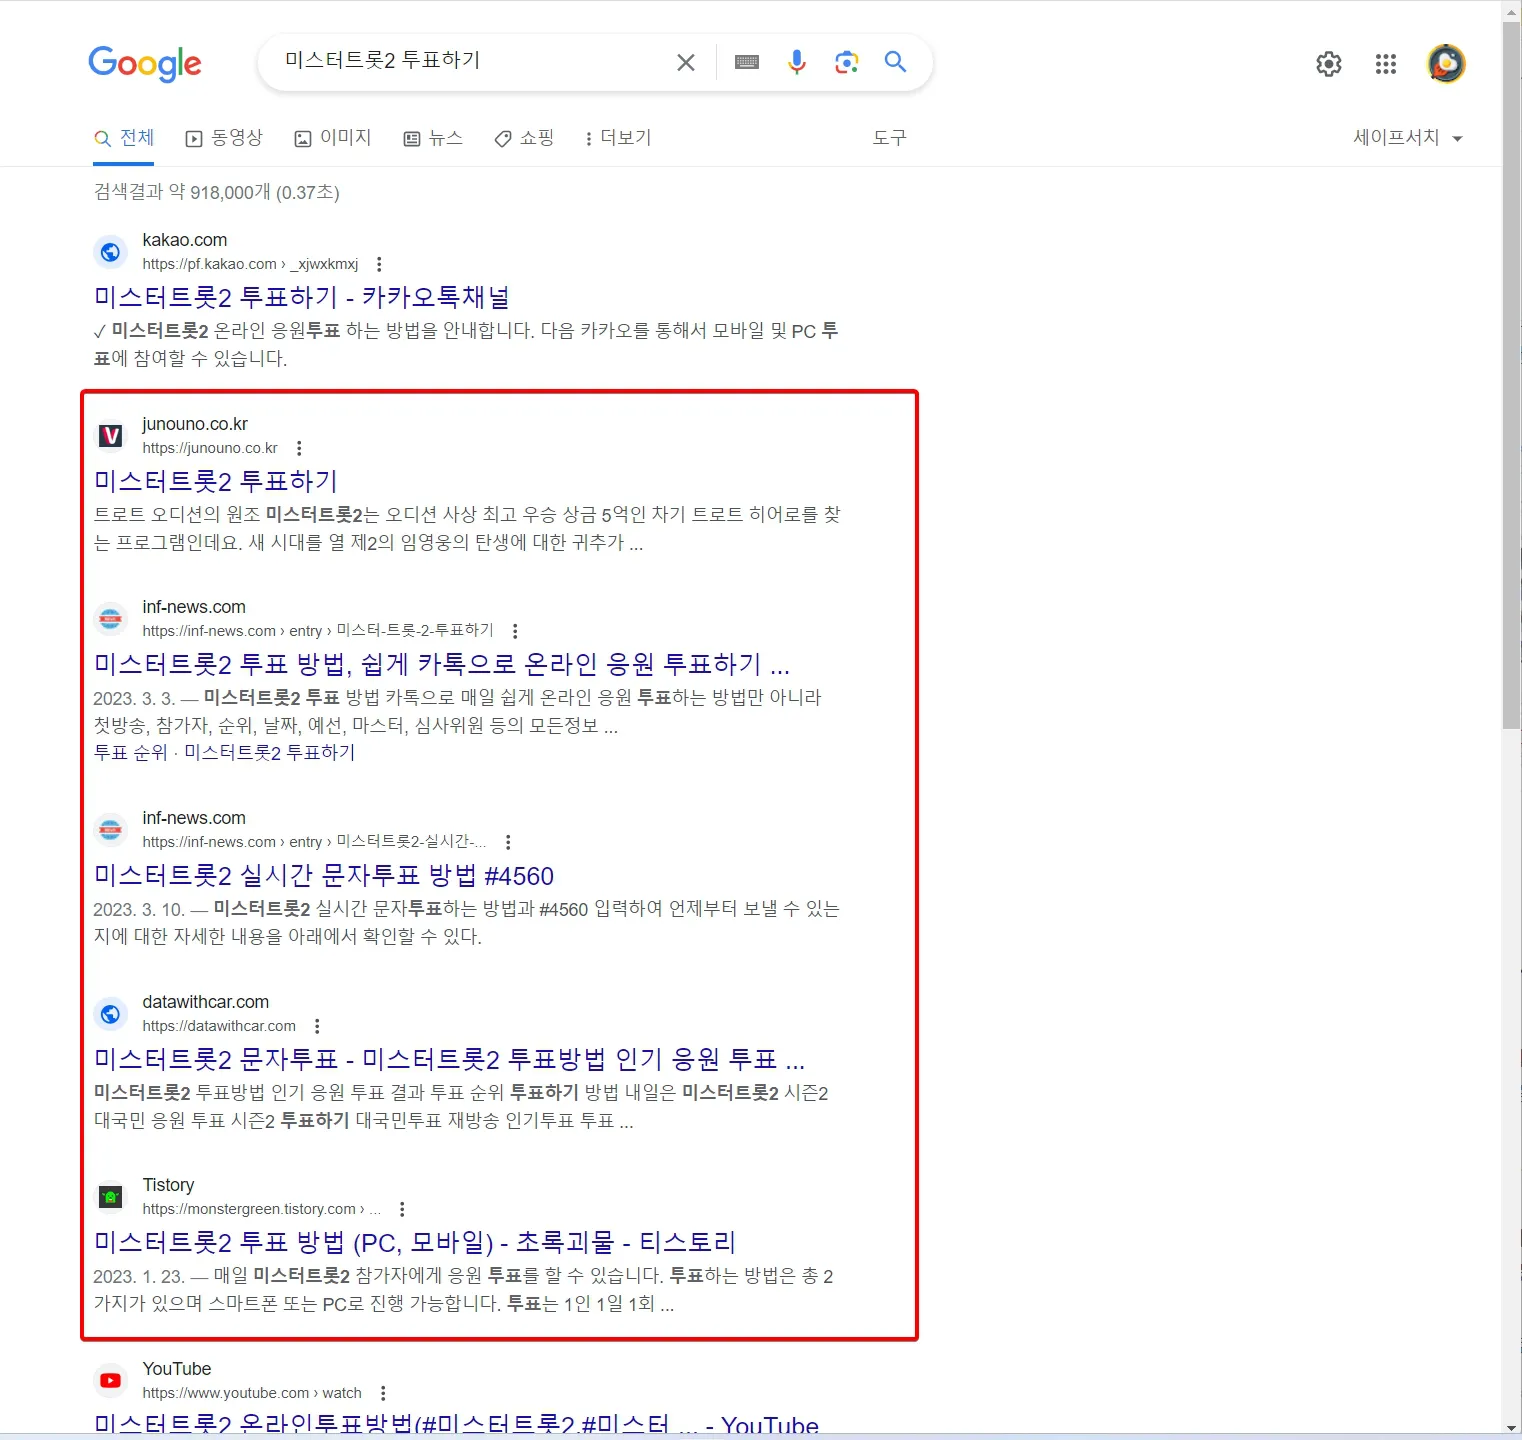Switch to the 쇼핑 tab
Image resolution: width=1522 pixels, height=1440 pixels.
click(x=524, y=138)
